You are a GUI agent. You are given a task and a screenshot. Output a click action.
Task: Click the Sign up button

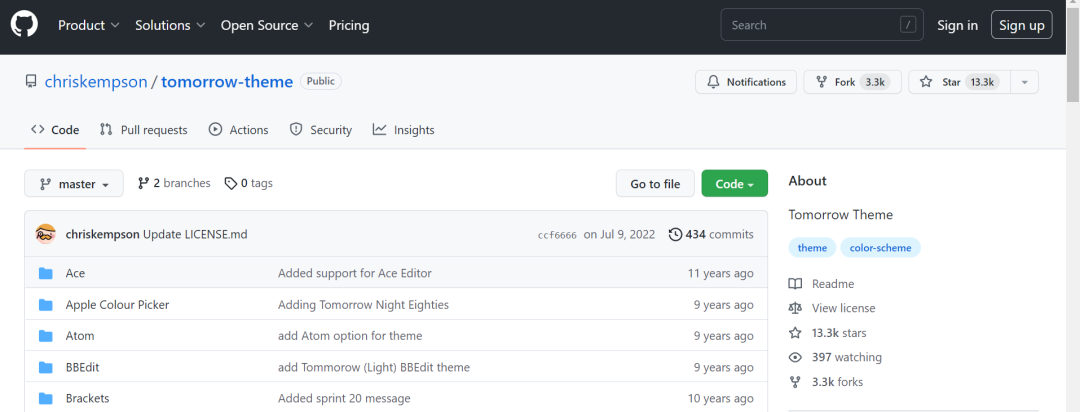1021,25
